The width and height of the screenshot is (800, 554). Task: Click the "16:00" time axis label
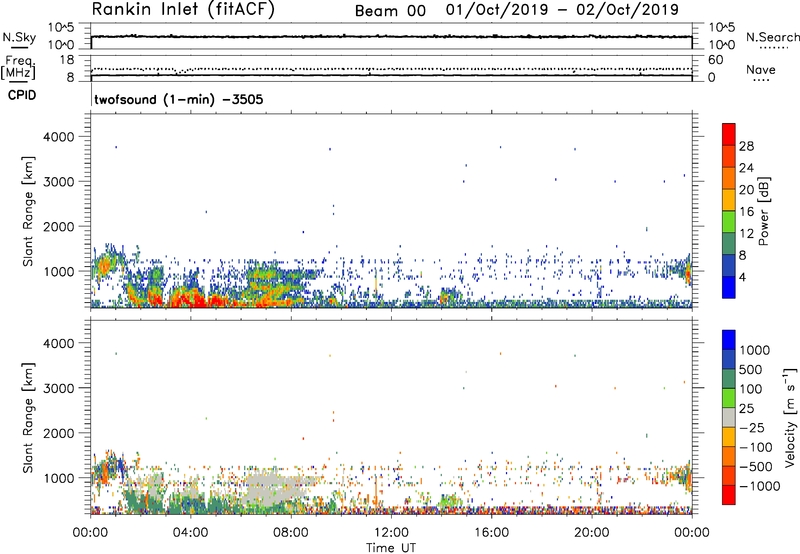[x=491, y=533]
